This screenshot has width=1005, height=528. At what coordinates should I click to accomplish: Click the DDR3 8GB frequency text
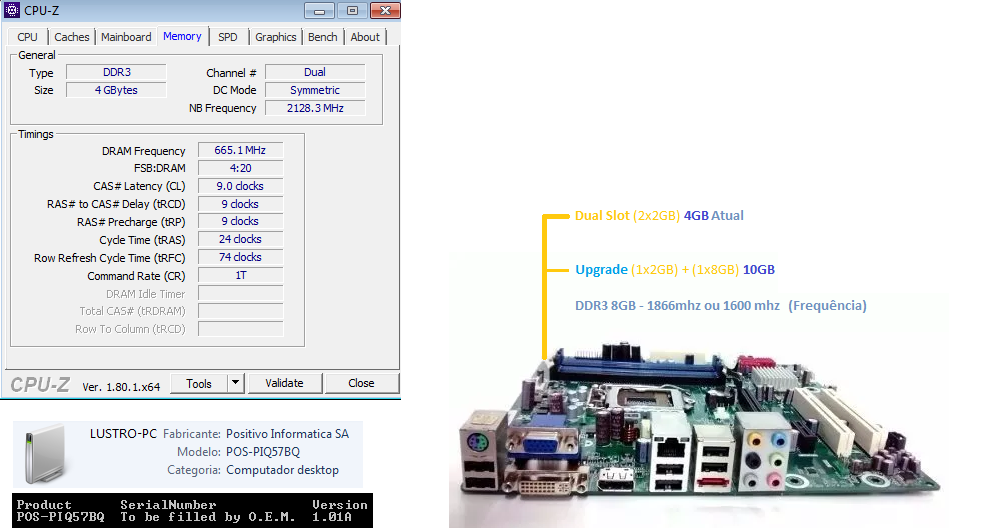pos(720,306)
